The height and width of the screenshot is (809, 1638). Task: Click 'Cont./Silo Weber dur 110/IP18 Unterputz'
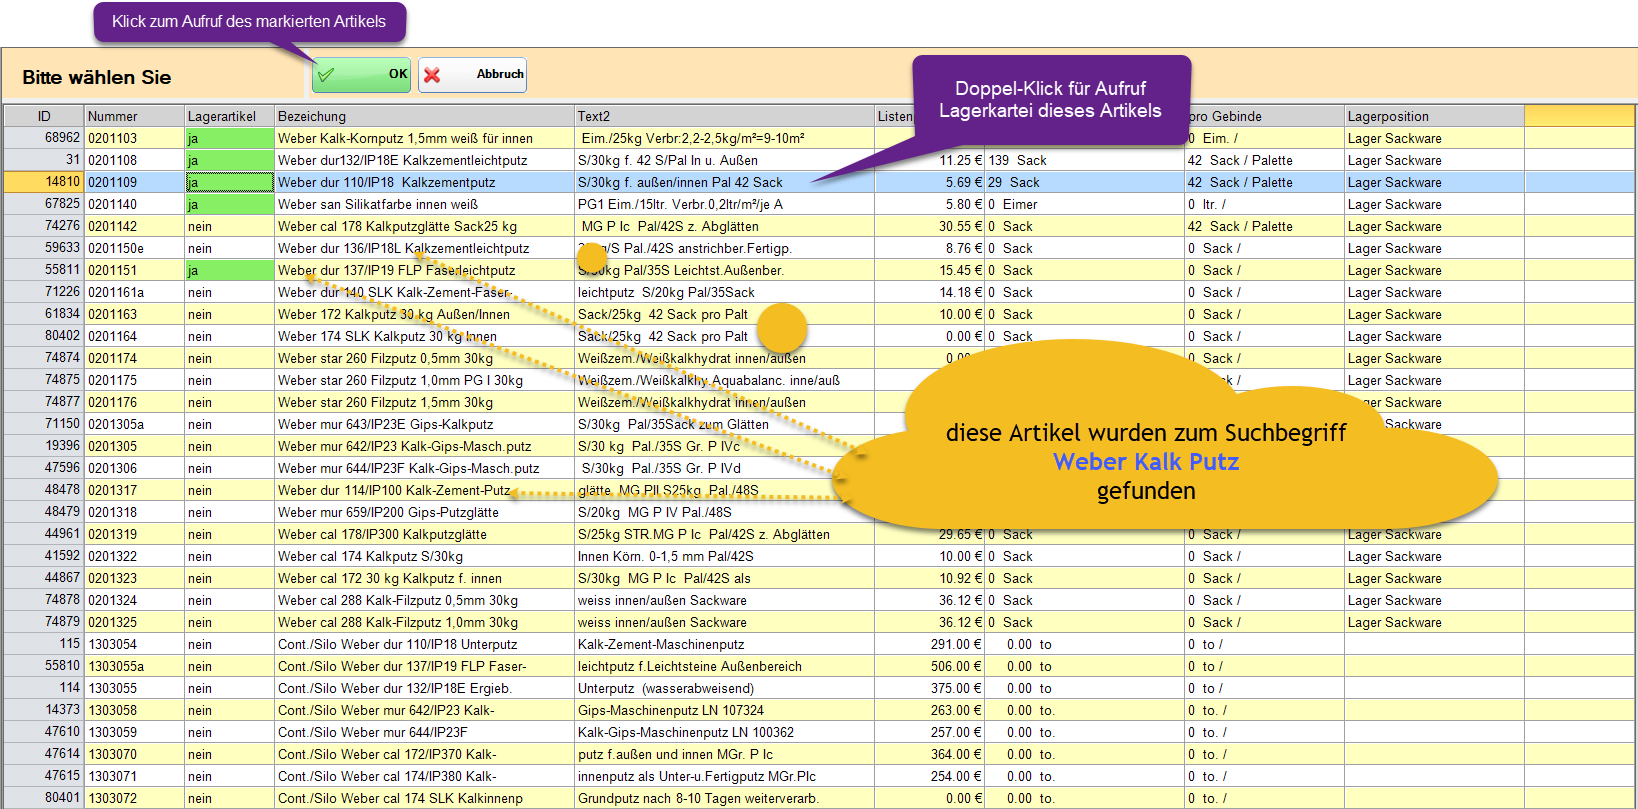pyautogui.click(x=425, y=644)
